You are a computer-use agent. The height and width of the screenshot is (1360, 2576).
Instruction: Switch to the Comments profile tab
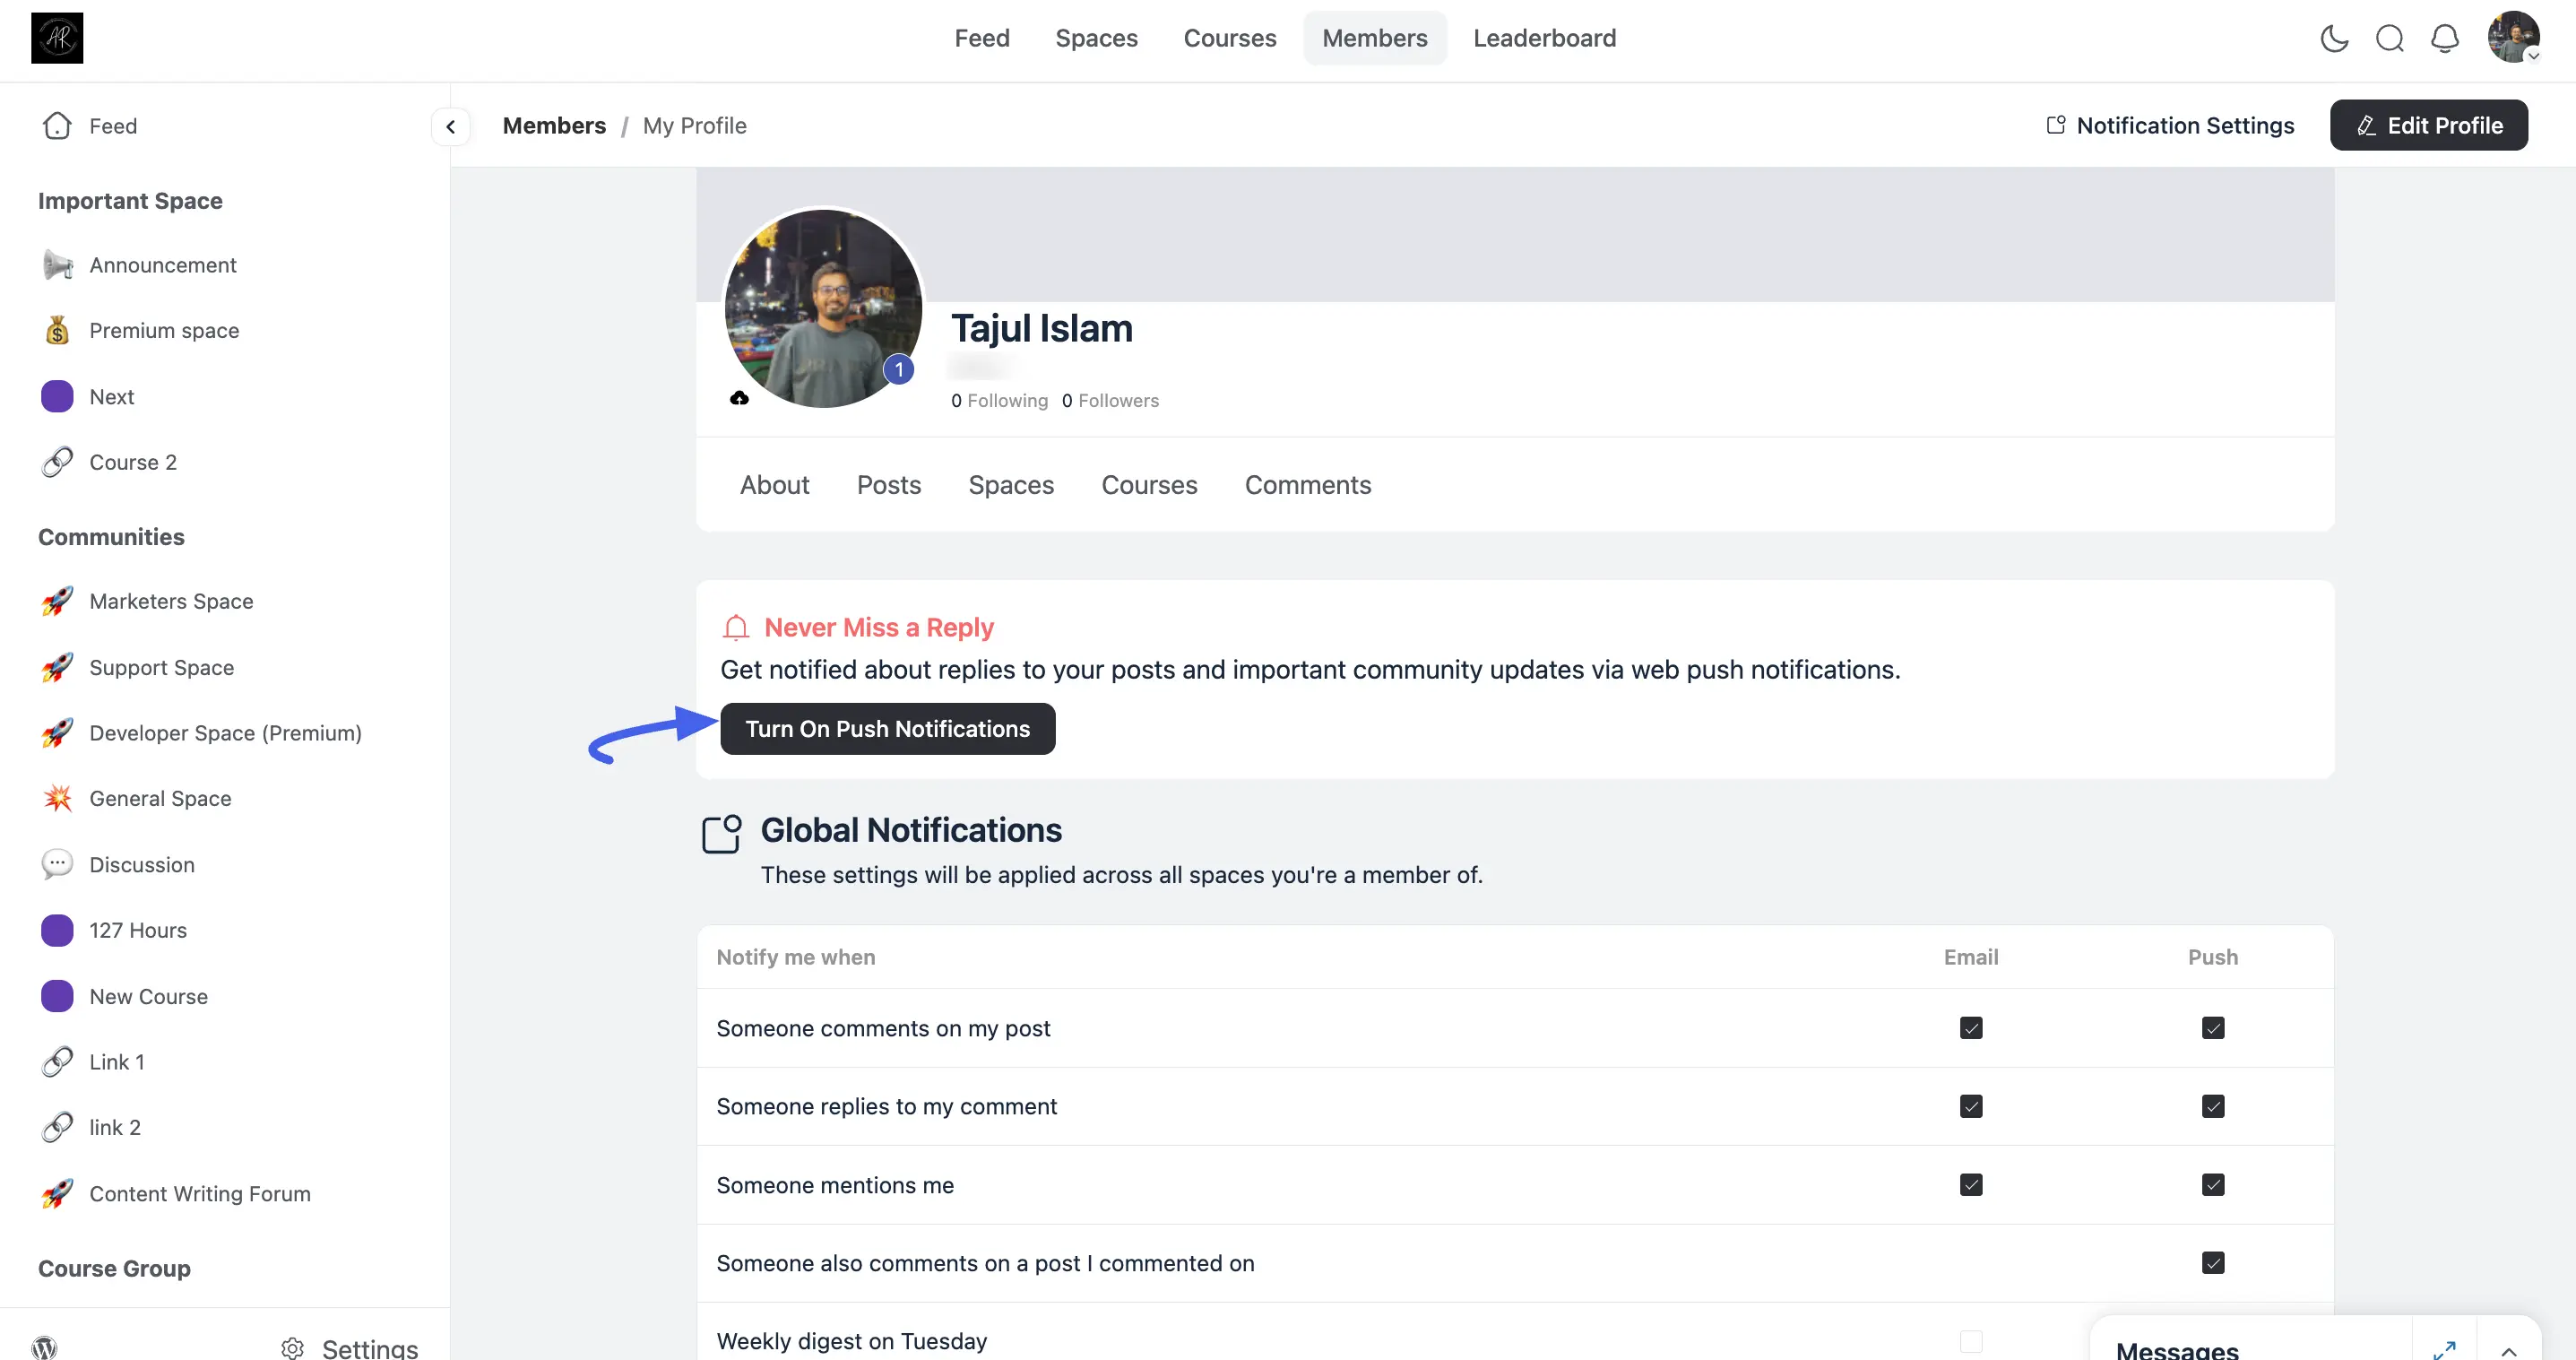pos(1307,485)
